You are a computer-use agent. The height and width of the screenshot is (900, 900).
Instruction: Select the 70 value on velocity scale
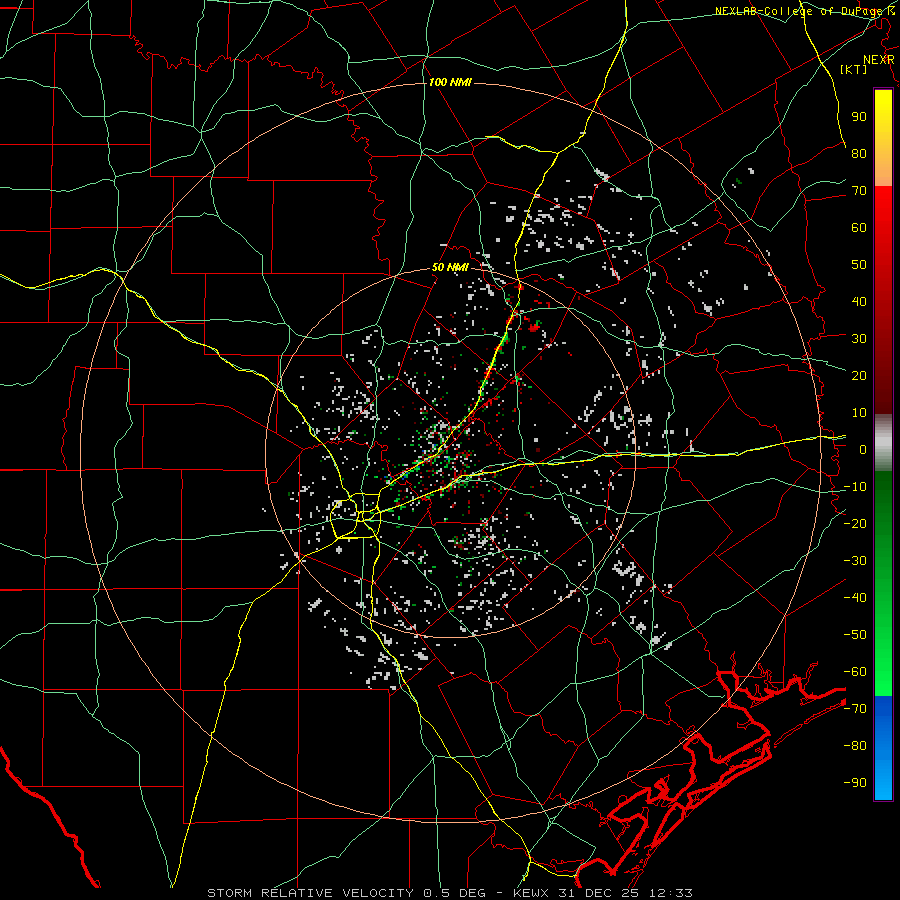pyautogui.click(x=859, y=191)
